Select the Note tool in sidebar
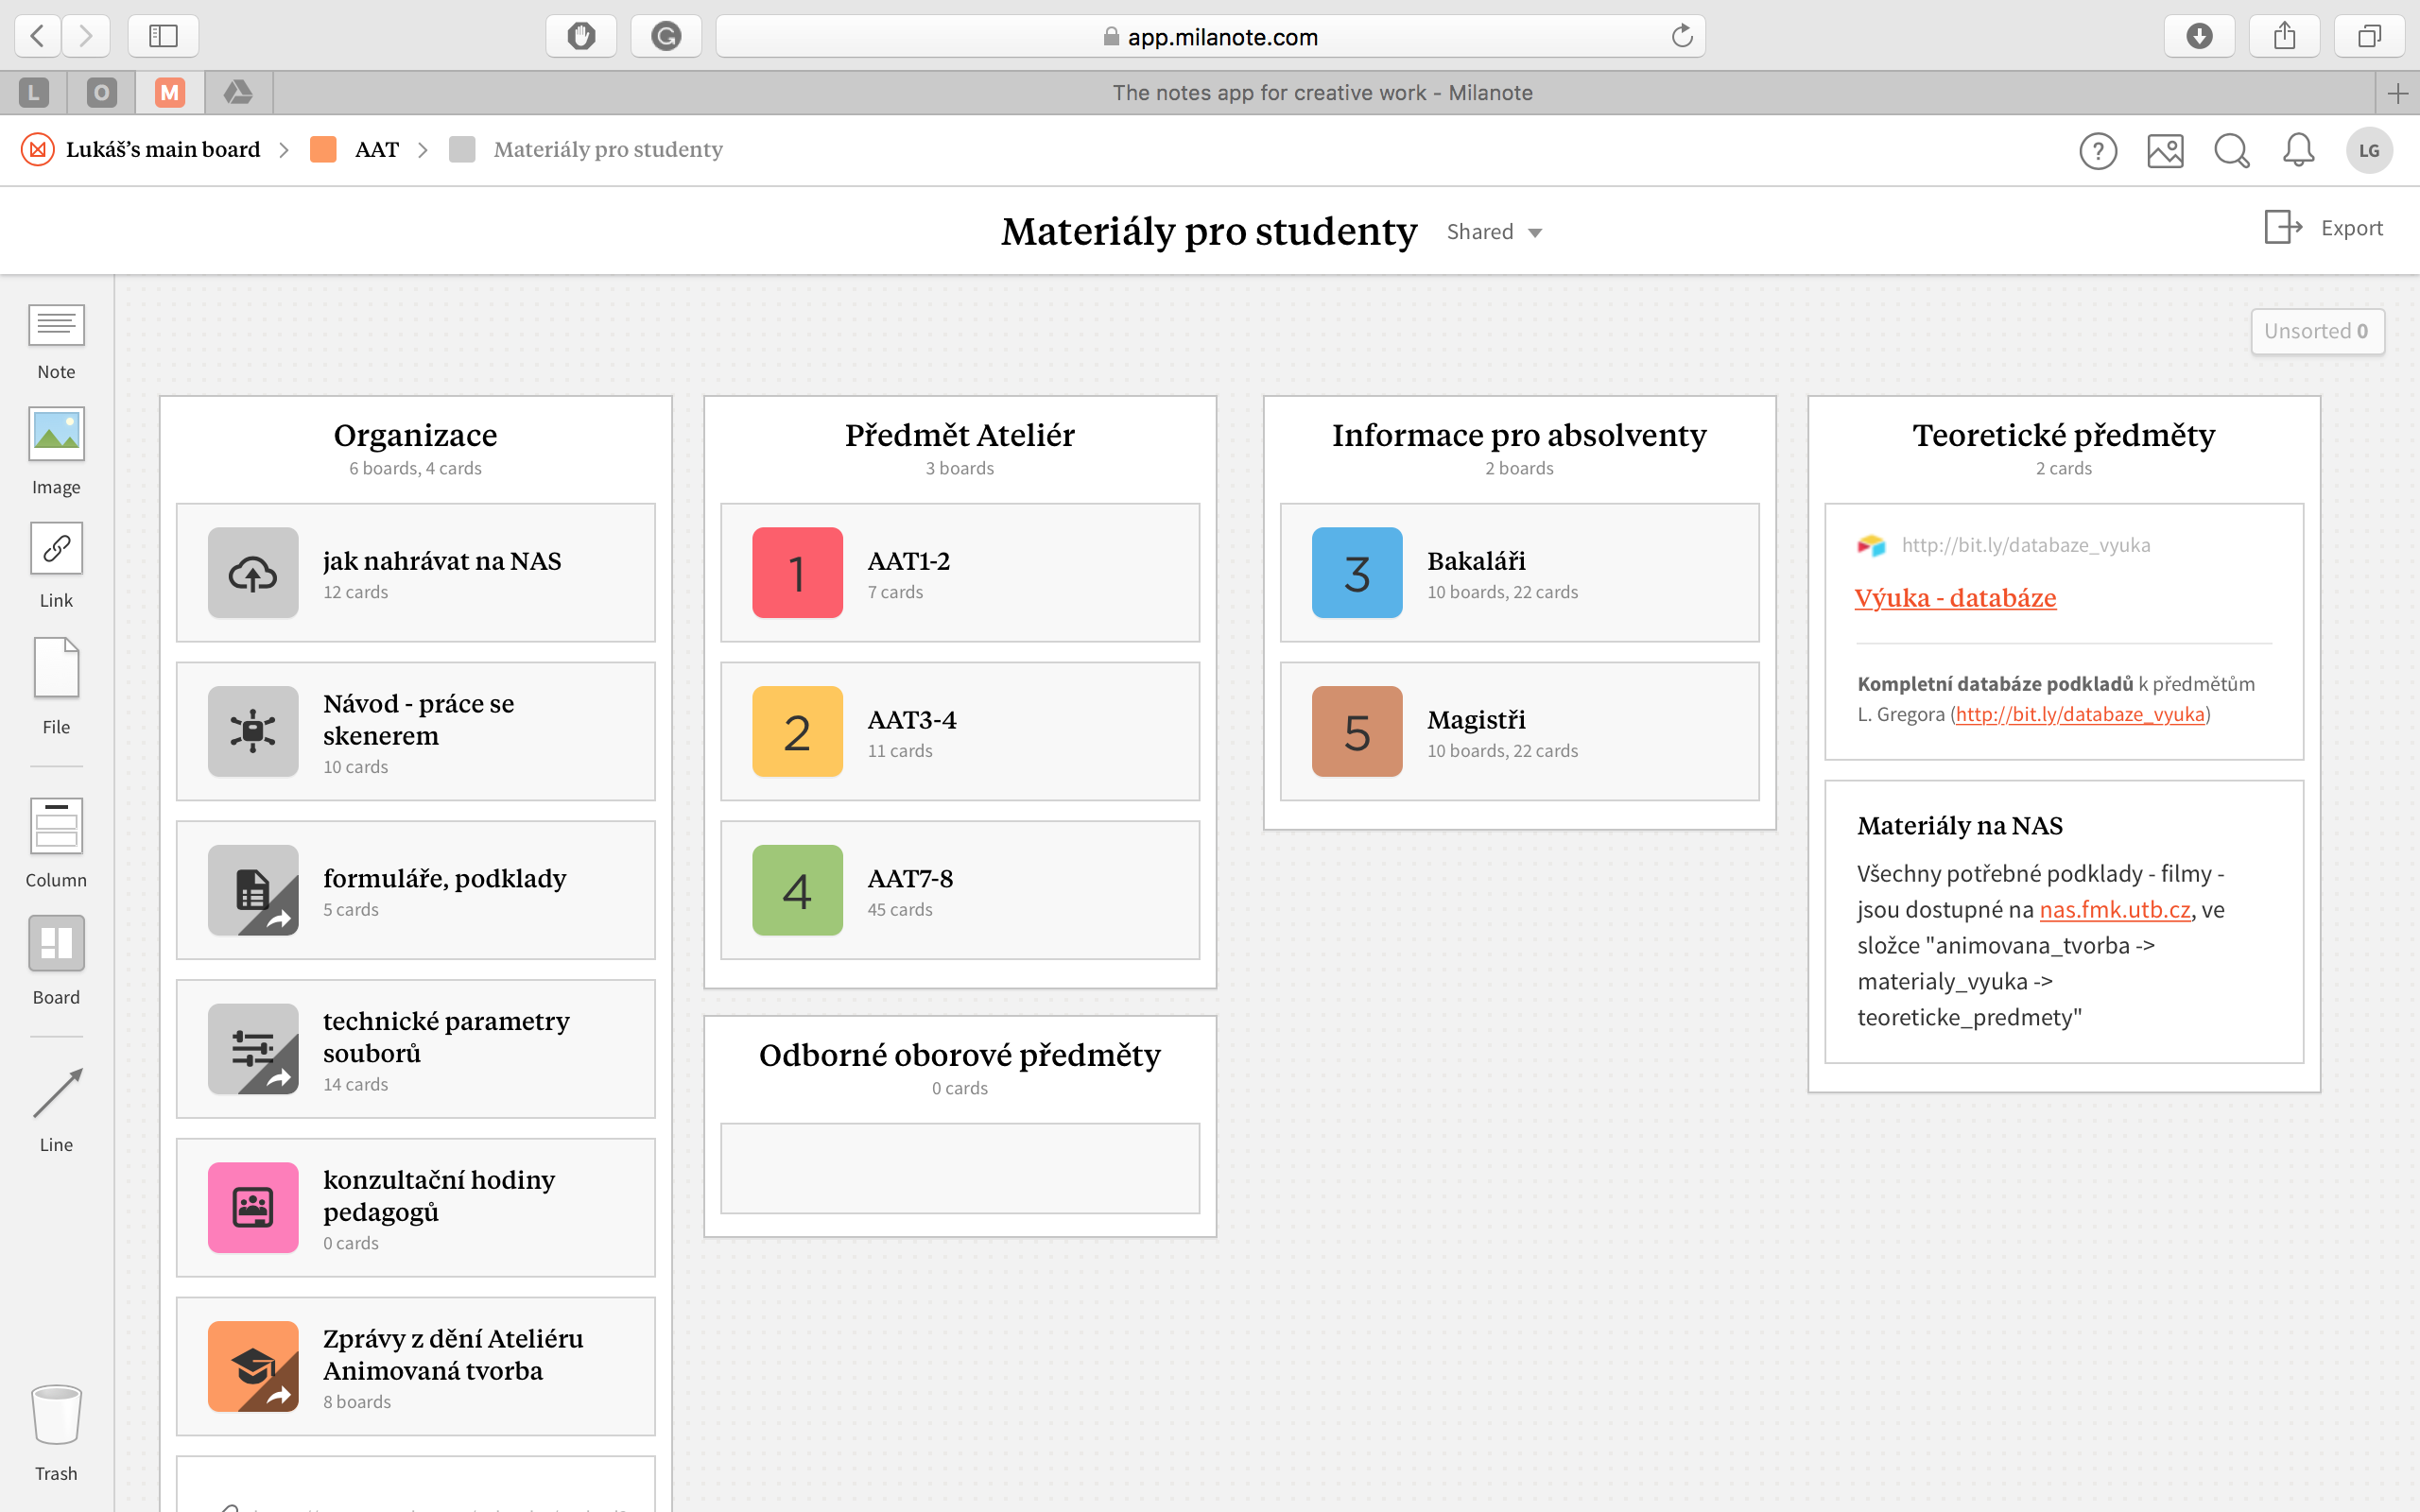The image size is (2420, 1512). pos(56,326)
